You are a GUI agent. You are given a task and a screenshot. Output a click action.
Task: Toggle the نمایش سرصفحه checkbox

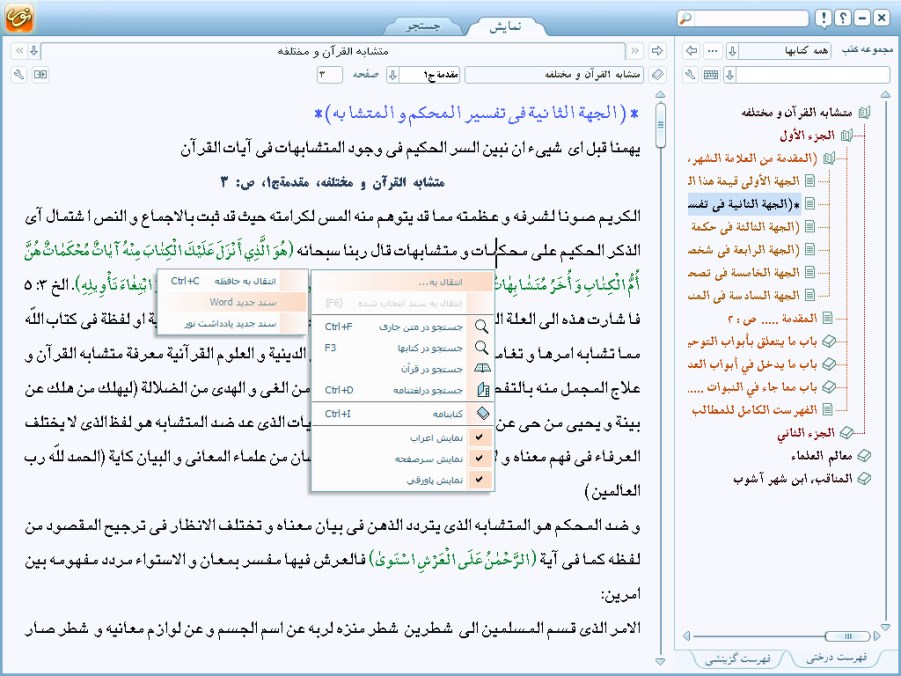tap(479, 458)
